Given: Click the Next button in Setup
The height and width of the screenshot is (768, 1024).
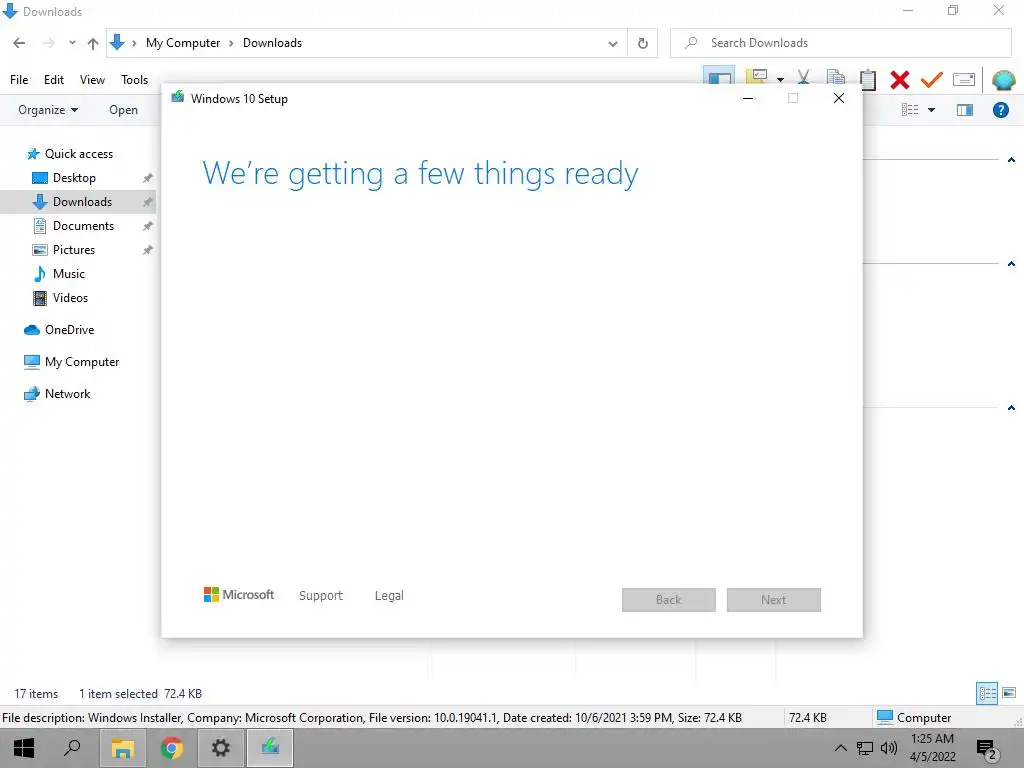Looking at the screenshot, I should (773, 600).
